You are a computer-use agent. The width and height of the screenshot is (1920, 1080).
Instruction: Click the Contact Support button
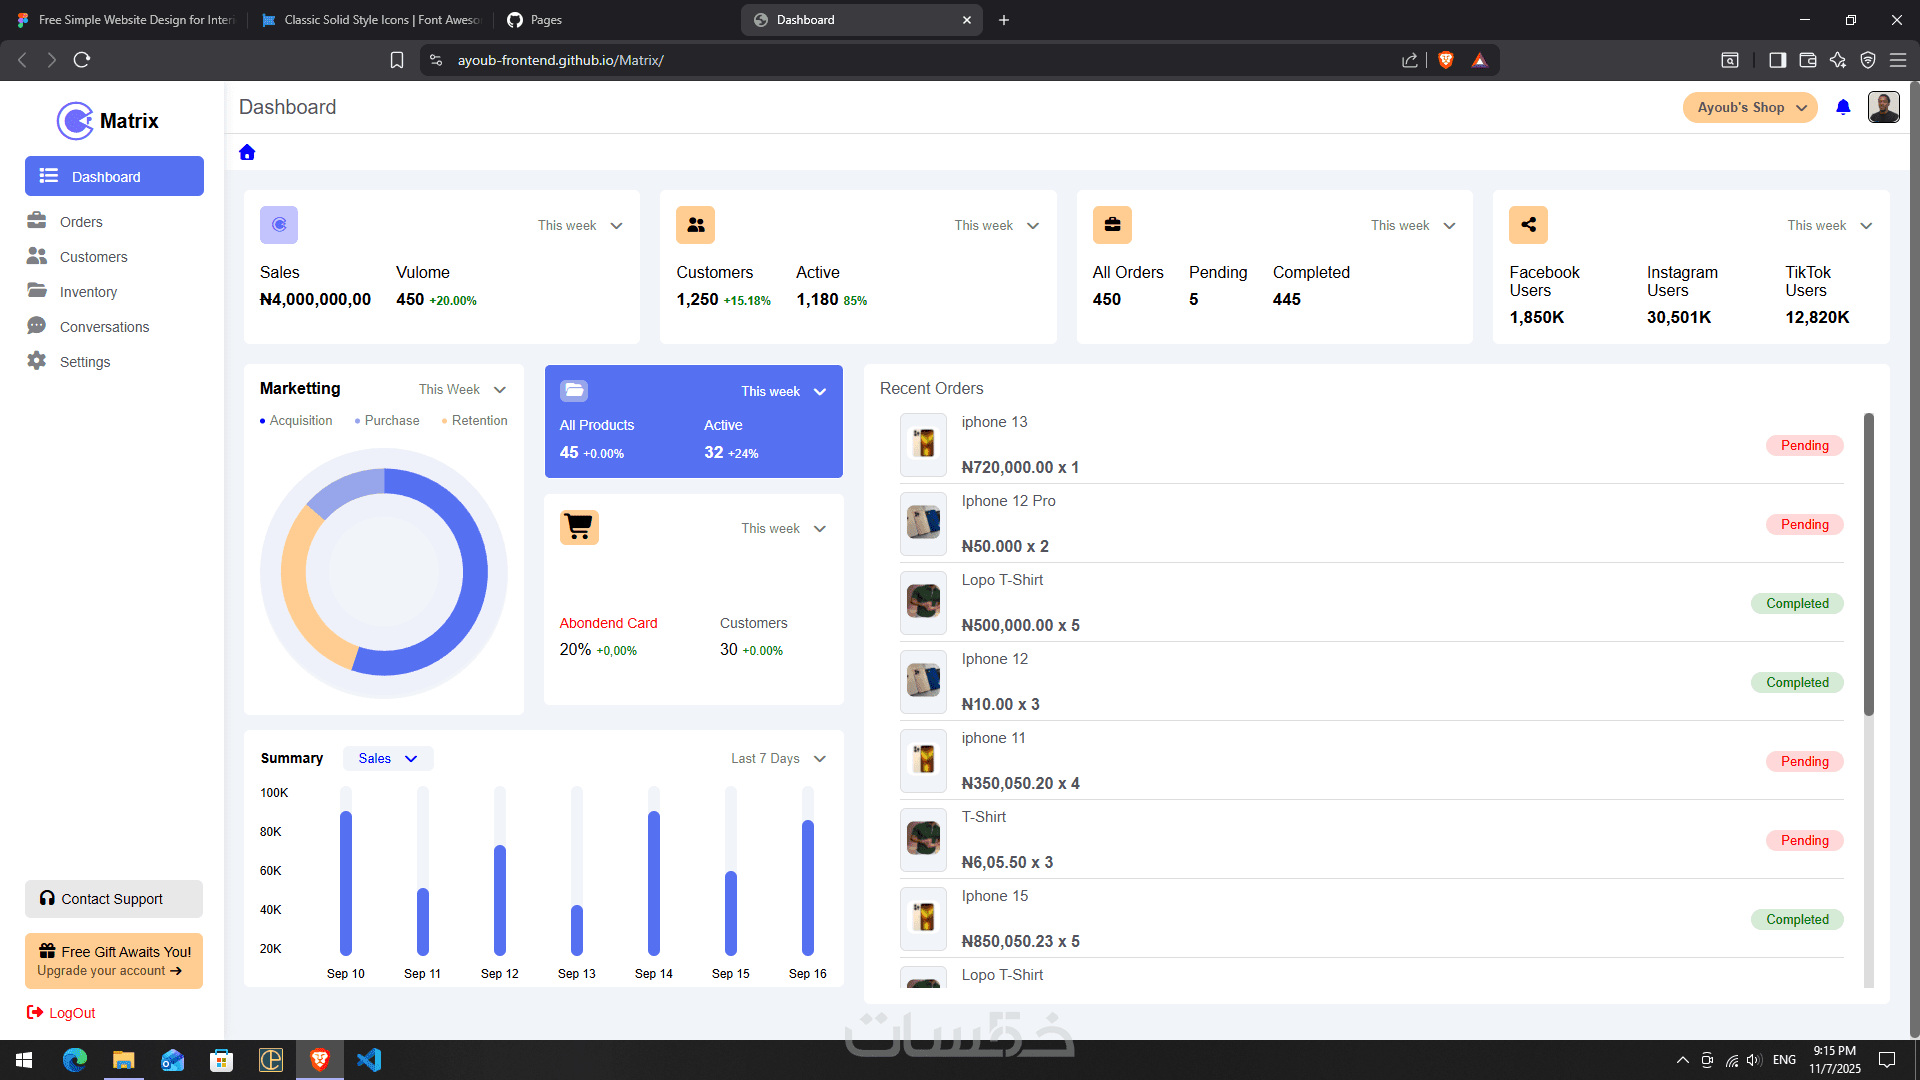pos(114,899)
